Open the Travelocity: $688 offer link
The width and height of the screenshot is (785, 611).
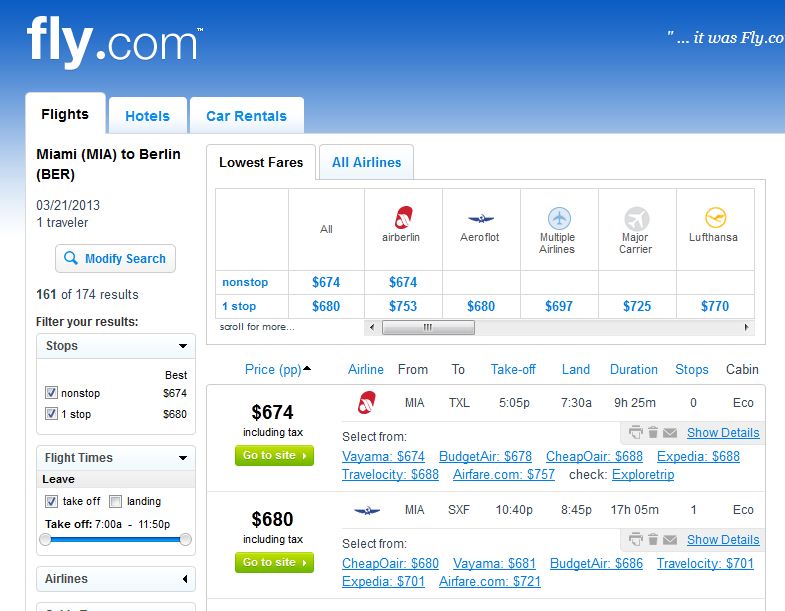(x=390, y=474)
